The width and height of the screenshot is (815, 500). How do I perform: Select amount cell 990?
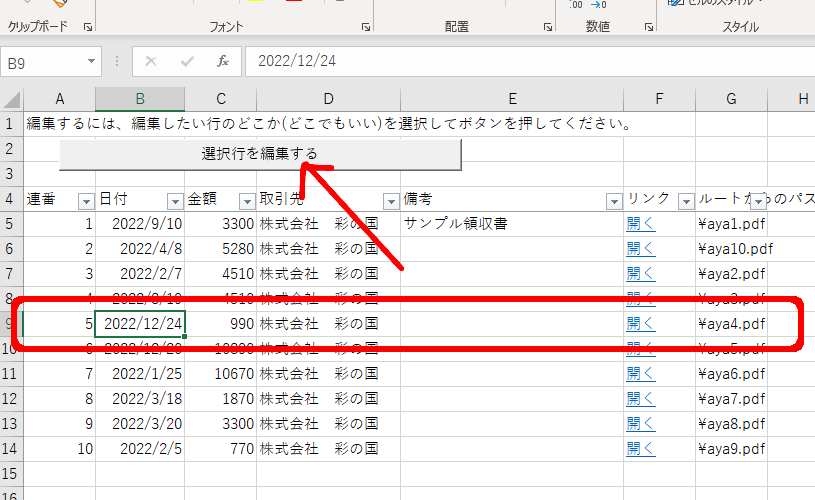pyautogui.click(x=221, y=324)
